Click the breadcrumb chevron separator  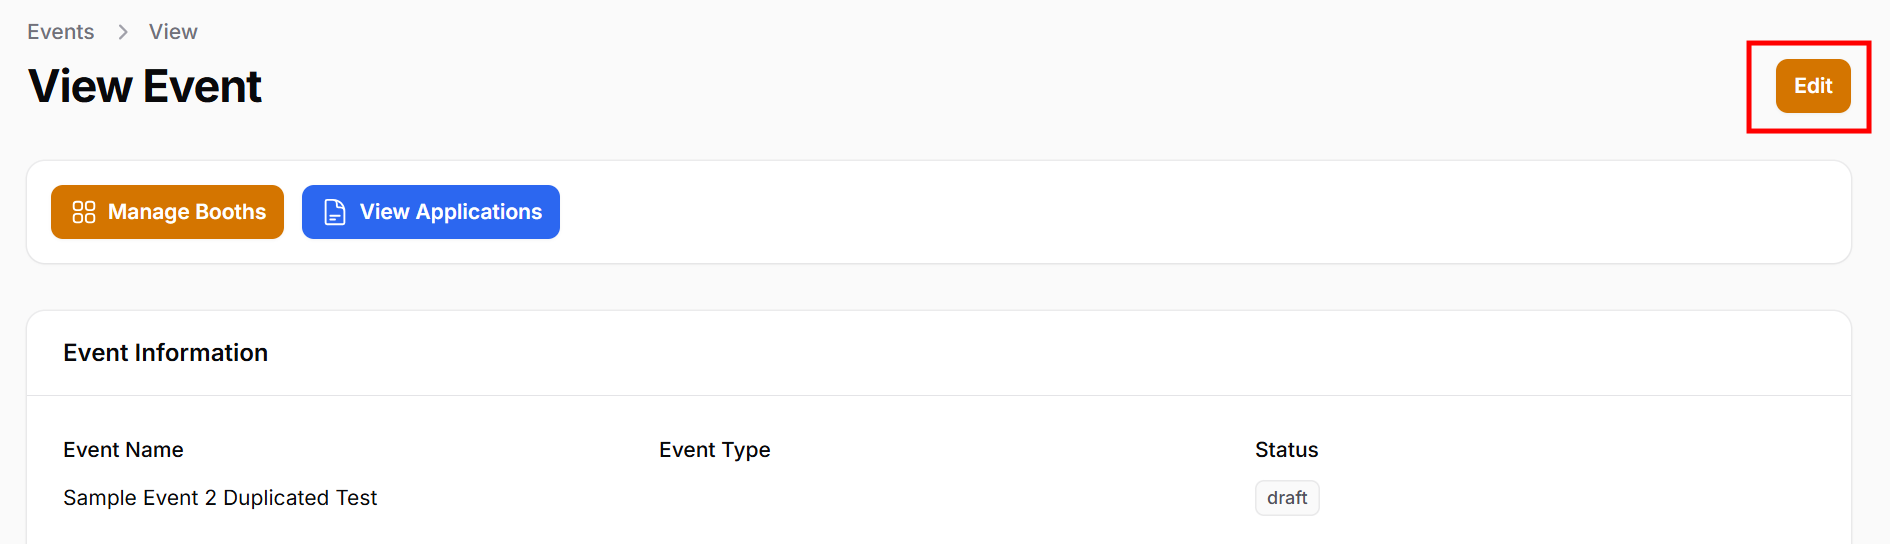point(123,32)
